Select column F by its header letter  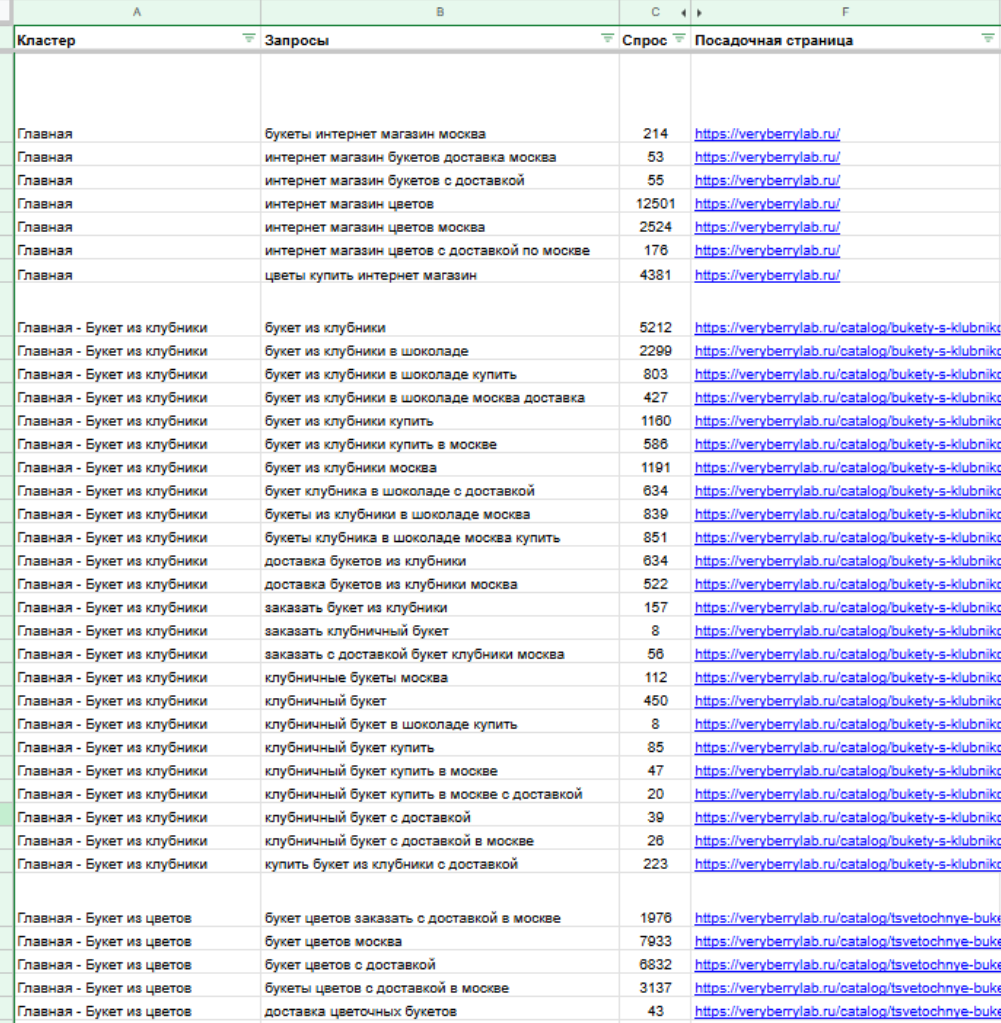(x=846, y=12)
